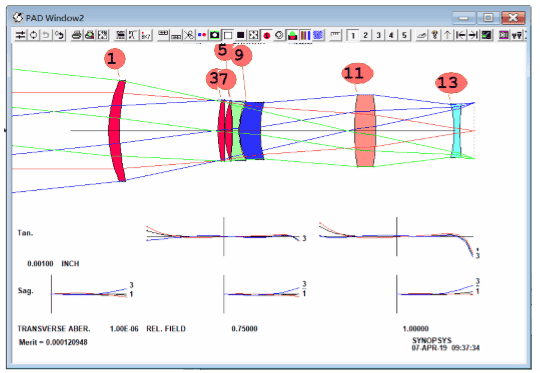Select view configuration button 4
Image resolution: width=540 pixels, height=373 pixels.
point(391,35)
